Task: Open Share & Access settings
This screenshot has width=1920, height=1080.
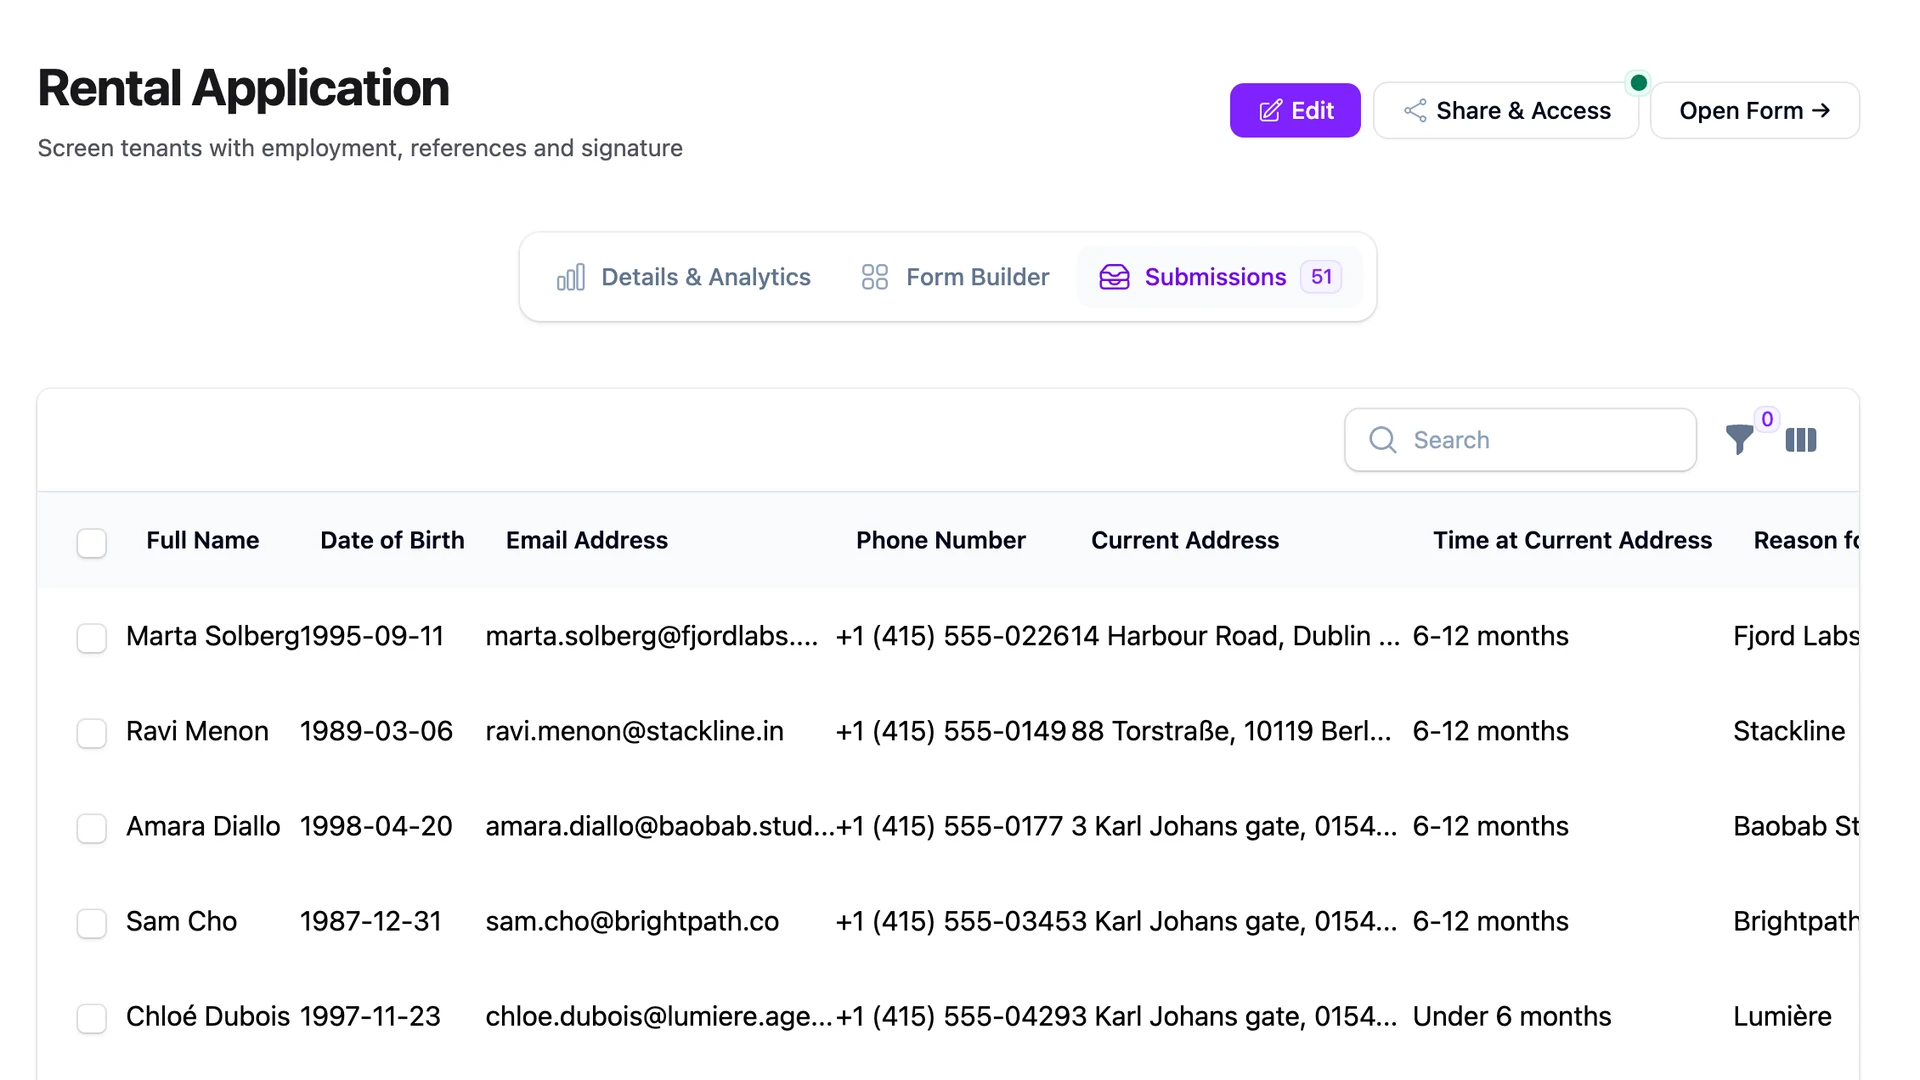Action: tap(1506, 110)
